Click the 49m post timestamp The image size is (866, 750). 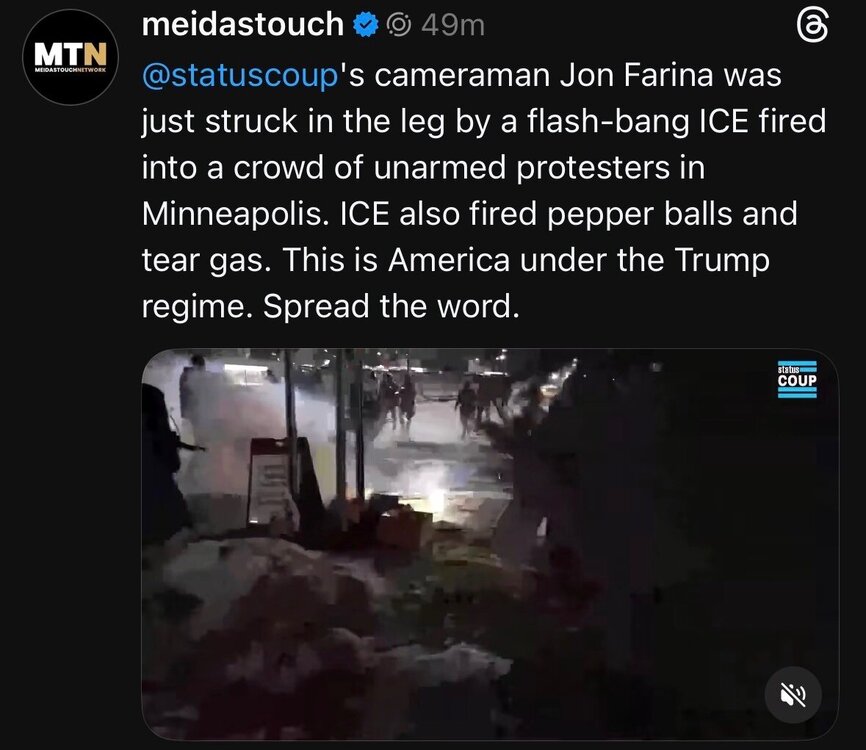[453, 25]
